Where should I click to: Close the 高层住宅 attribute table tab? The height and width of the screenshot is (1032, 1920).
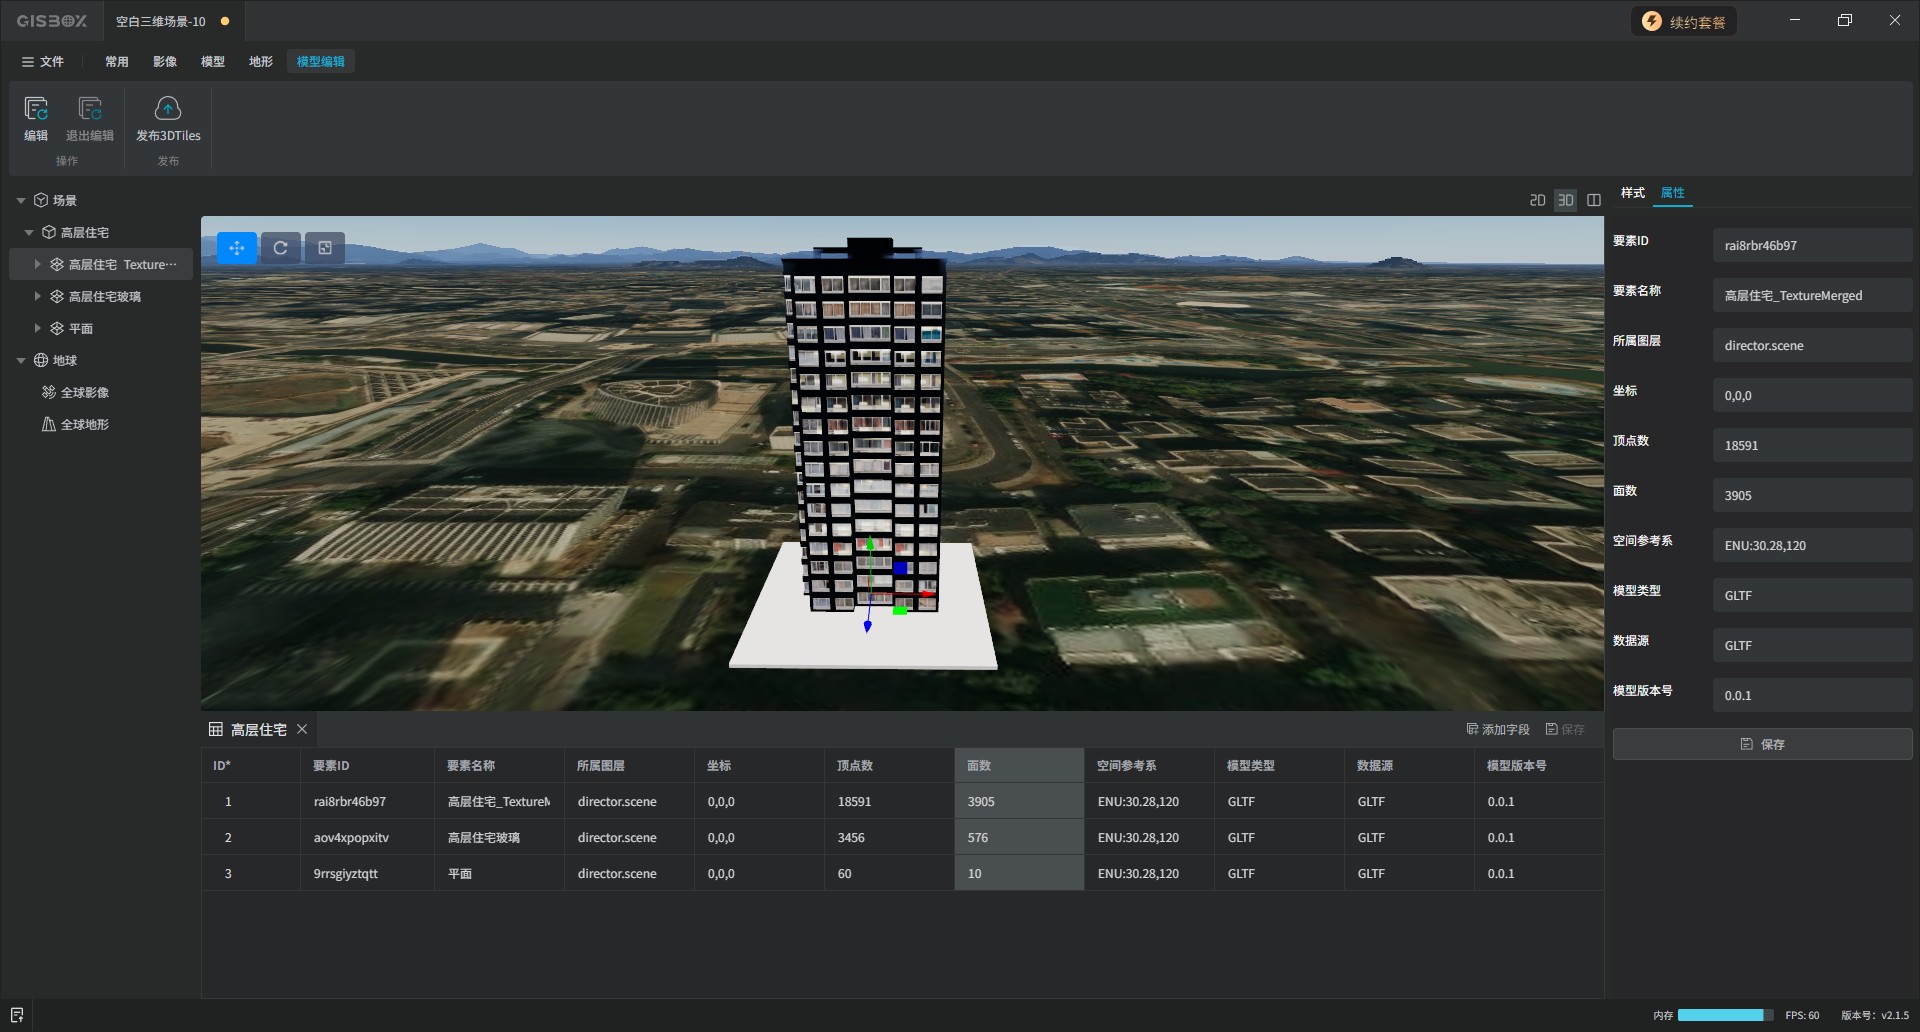pos(302,730)
